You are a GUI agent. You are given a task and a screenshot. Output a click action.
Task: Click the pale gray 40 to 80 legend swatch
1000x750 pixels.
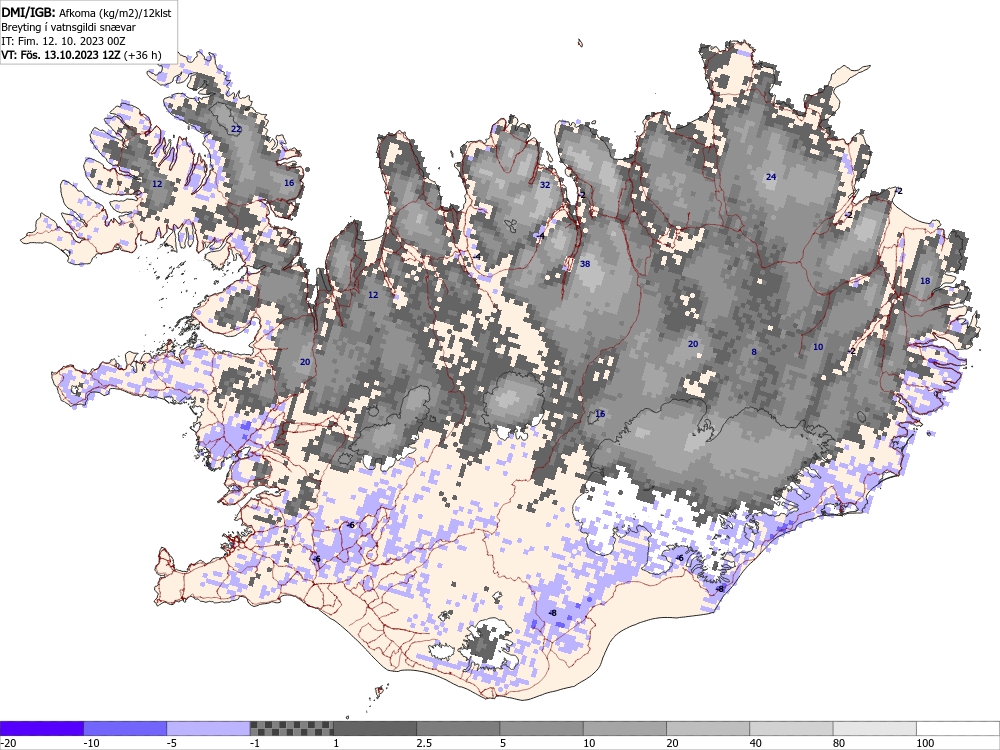(791, 728)
